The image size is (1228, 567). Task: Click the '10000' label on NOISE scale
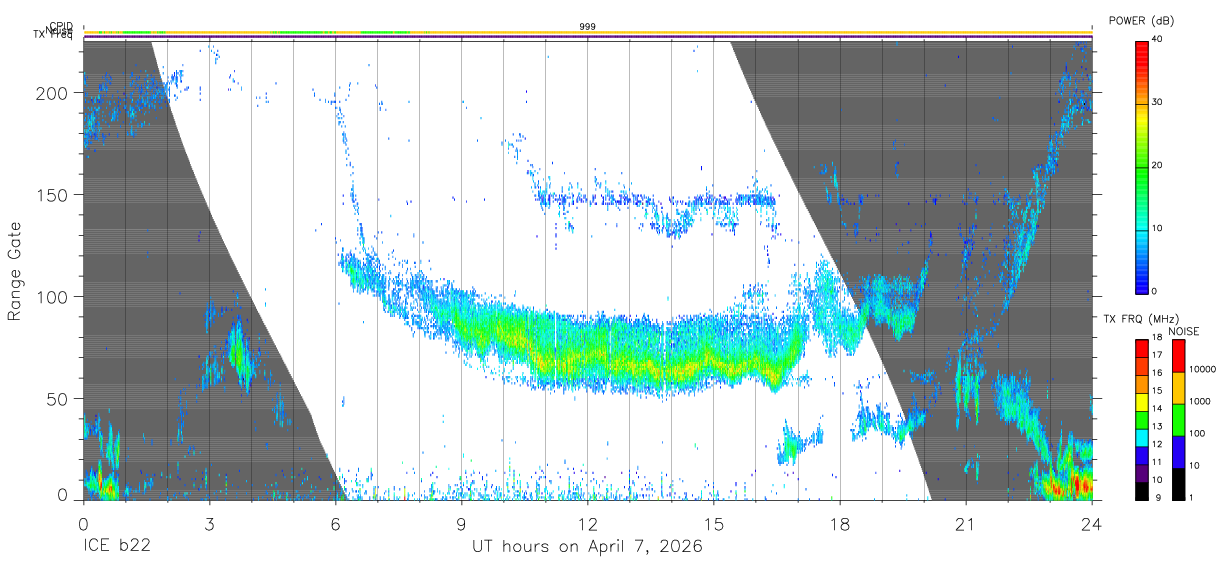click(1204, 369)
